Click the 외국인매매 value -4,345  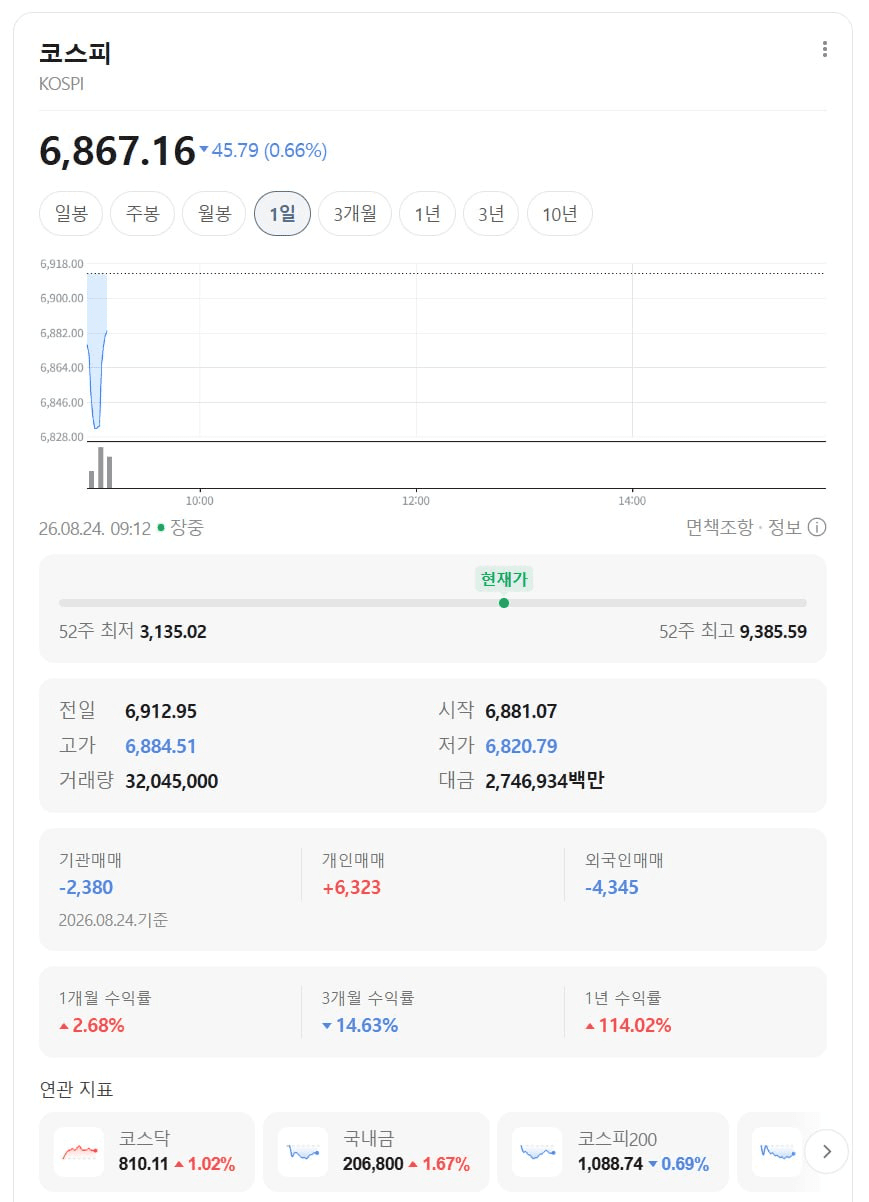[x=612, y=887]
